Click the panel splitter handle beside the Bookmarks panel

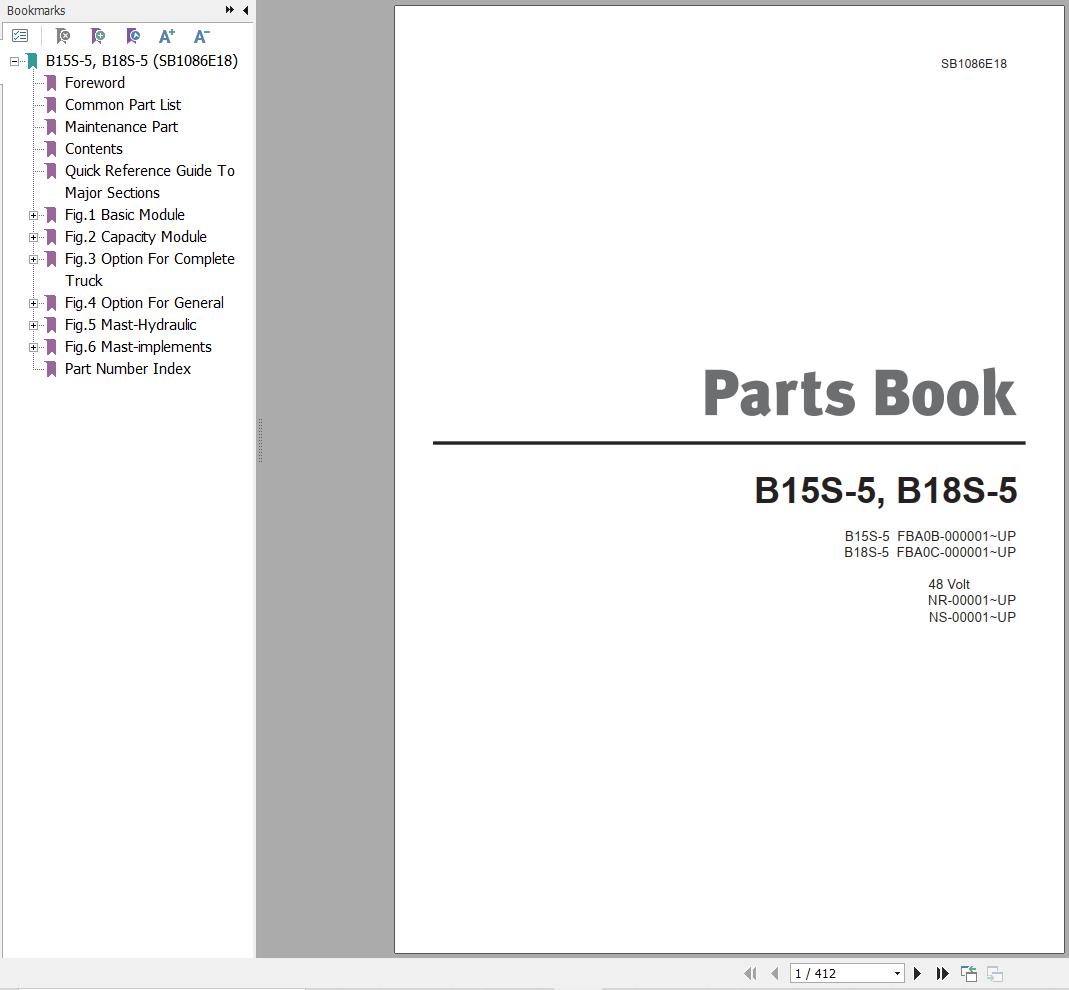click(x=260, y=440)
